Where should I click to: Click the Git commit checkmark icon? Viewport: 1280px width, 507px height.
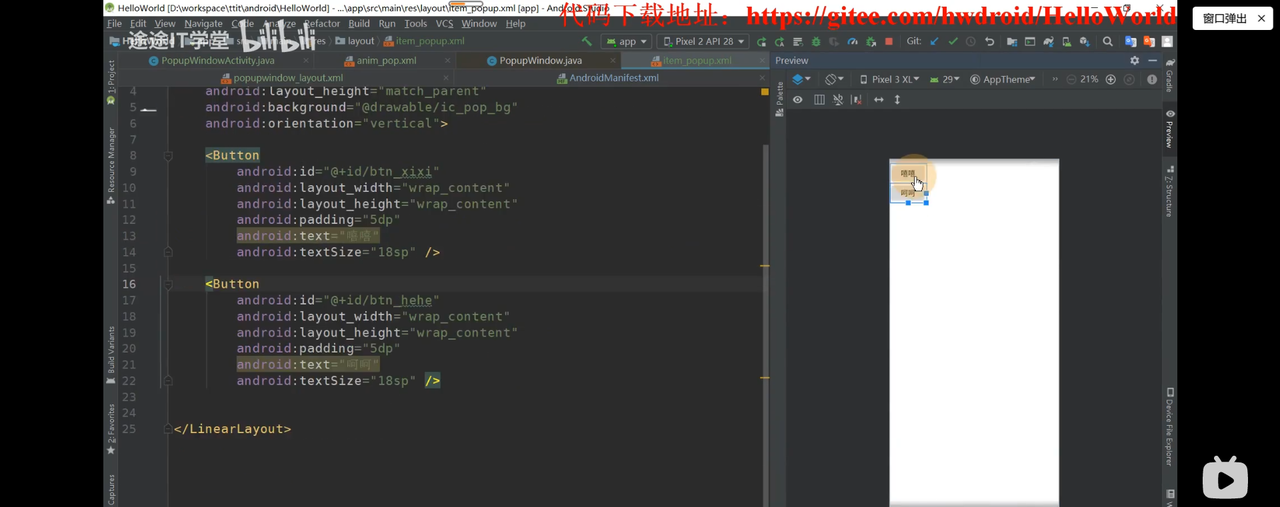952,42
